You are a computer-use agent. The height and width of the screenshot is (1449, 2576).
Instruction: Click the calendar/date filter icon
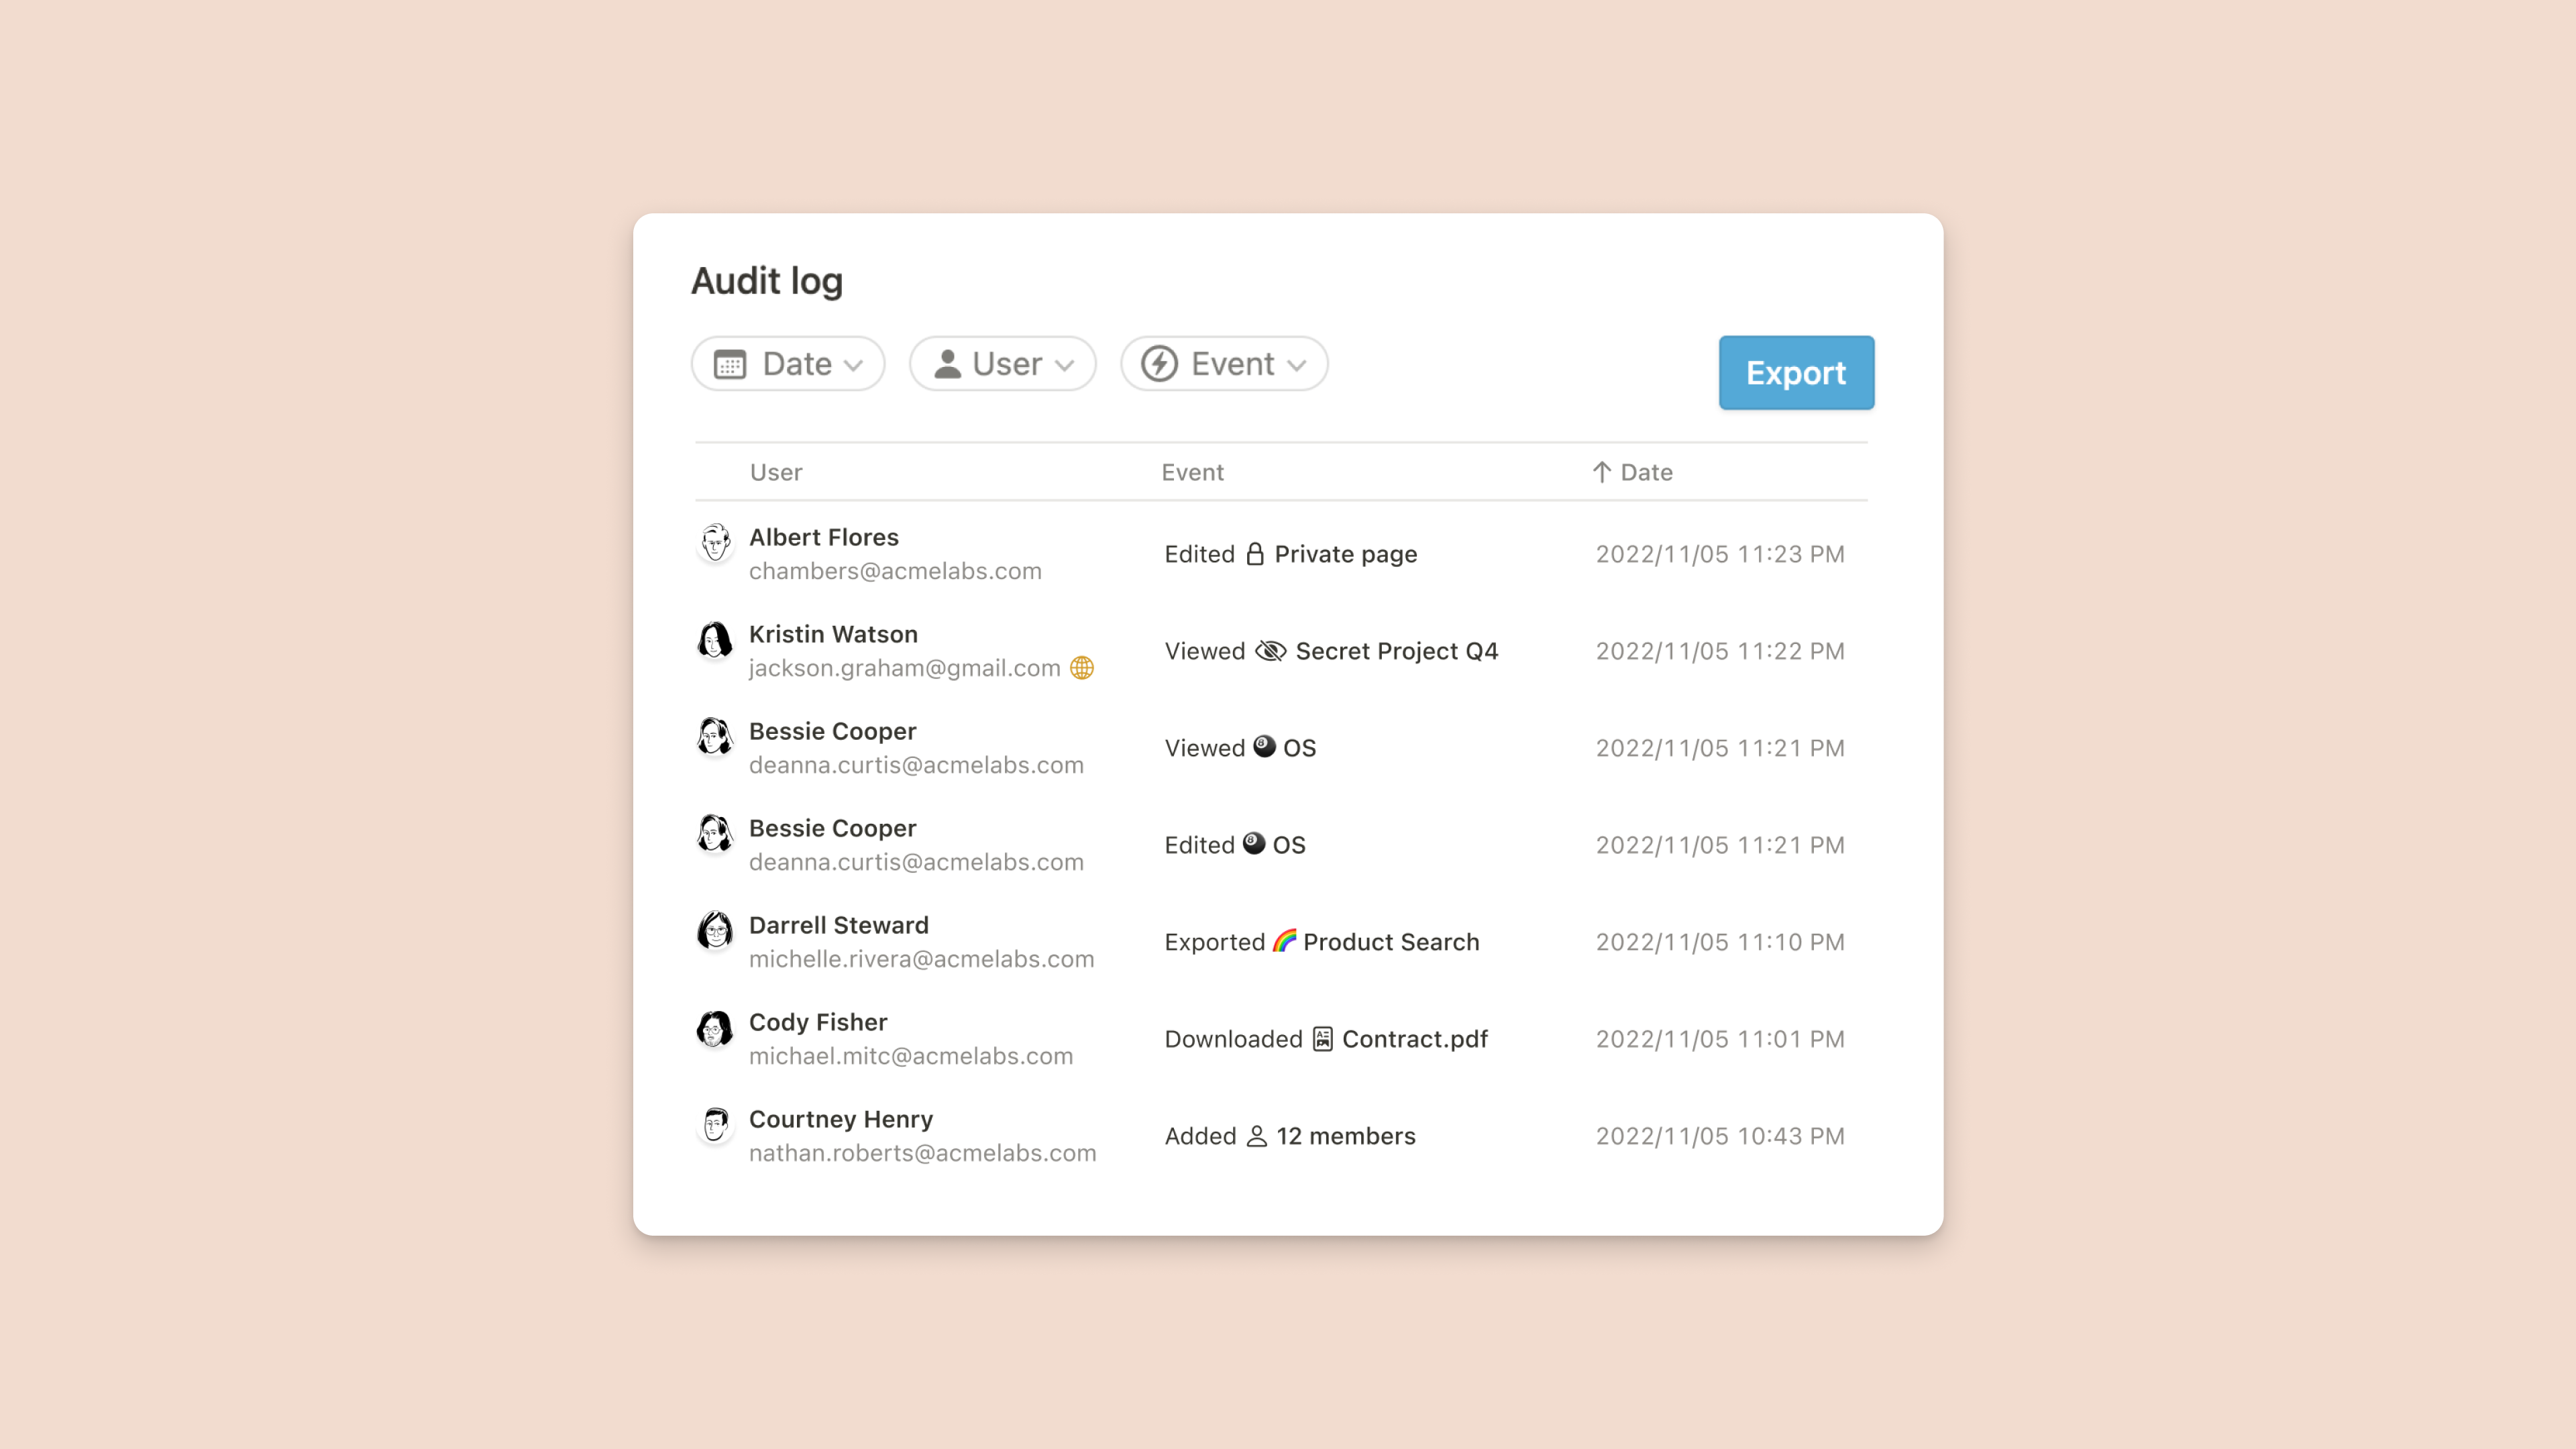(x=729, y=363)
